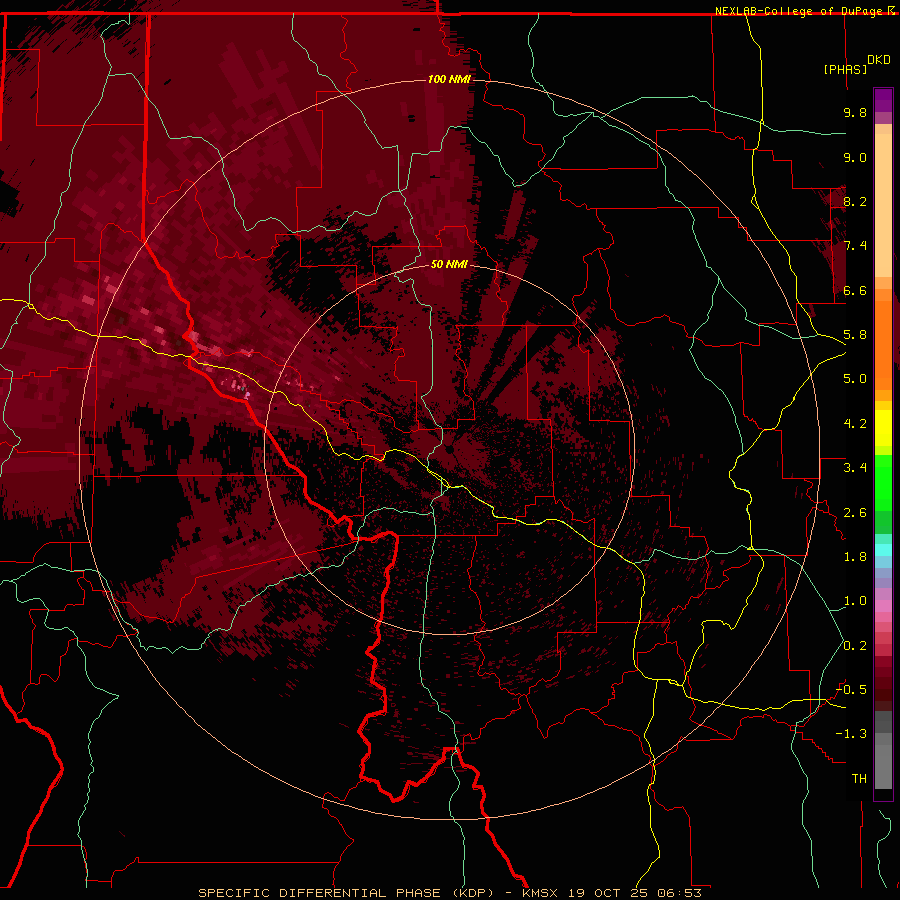Click the TH legend label

[x=859, y=779]
